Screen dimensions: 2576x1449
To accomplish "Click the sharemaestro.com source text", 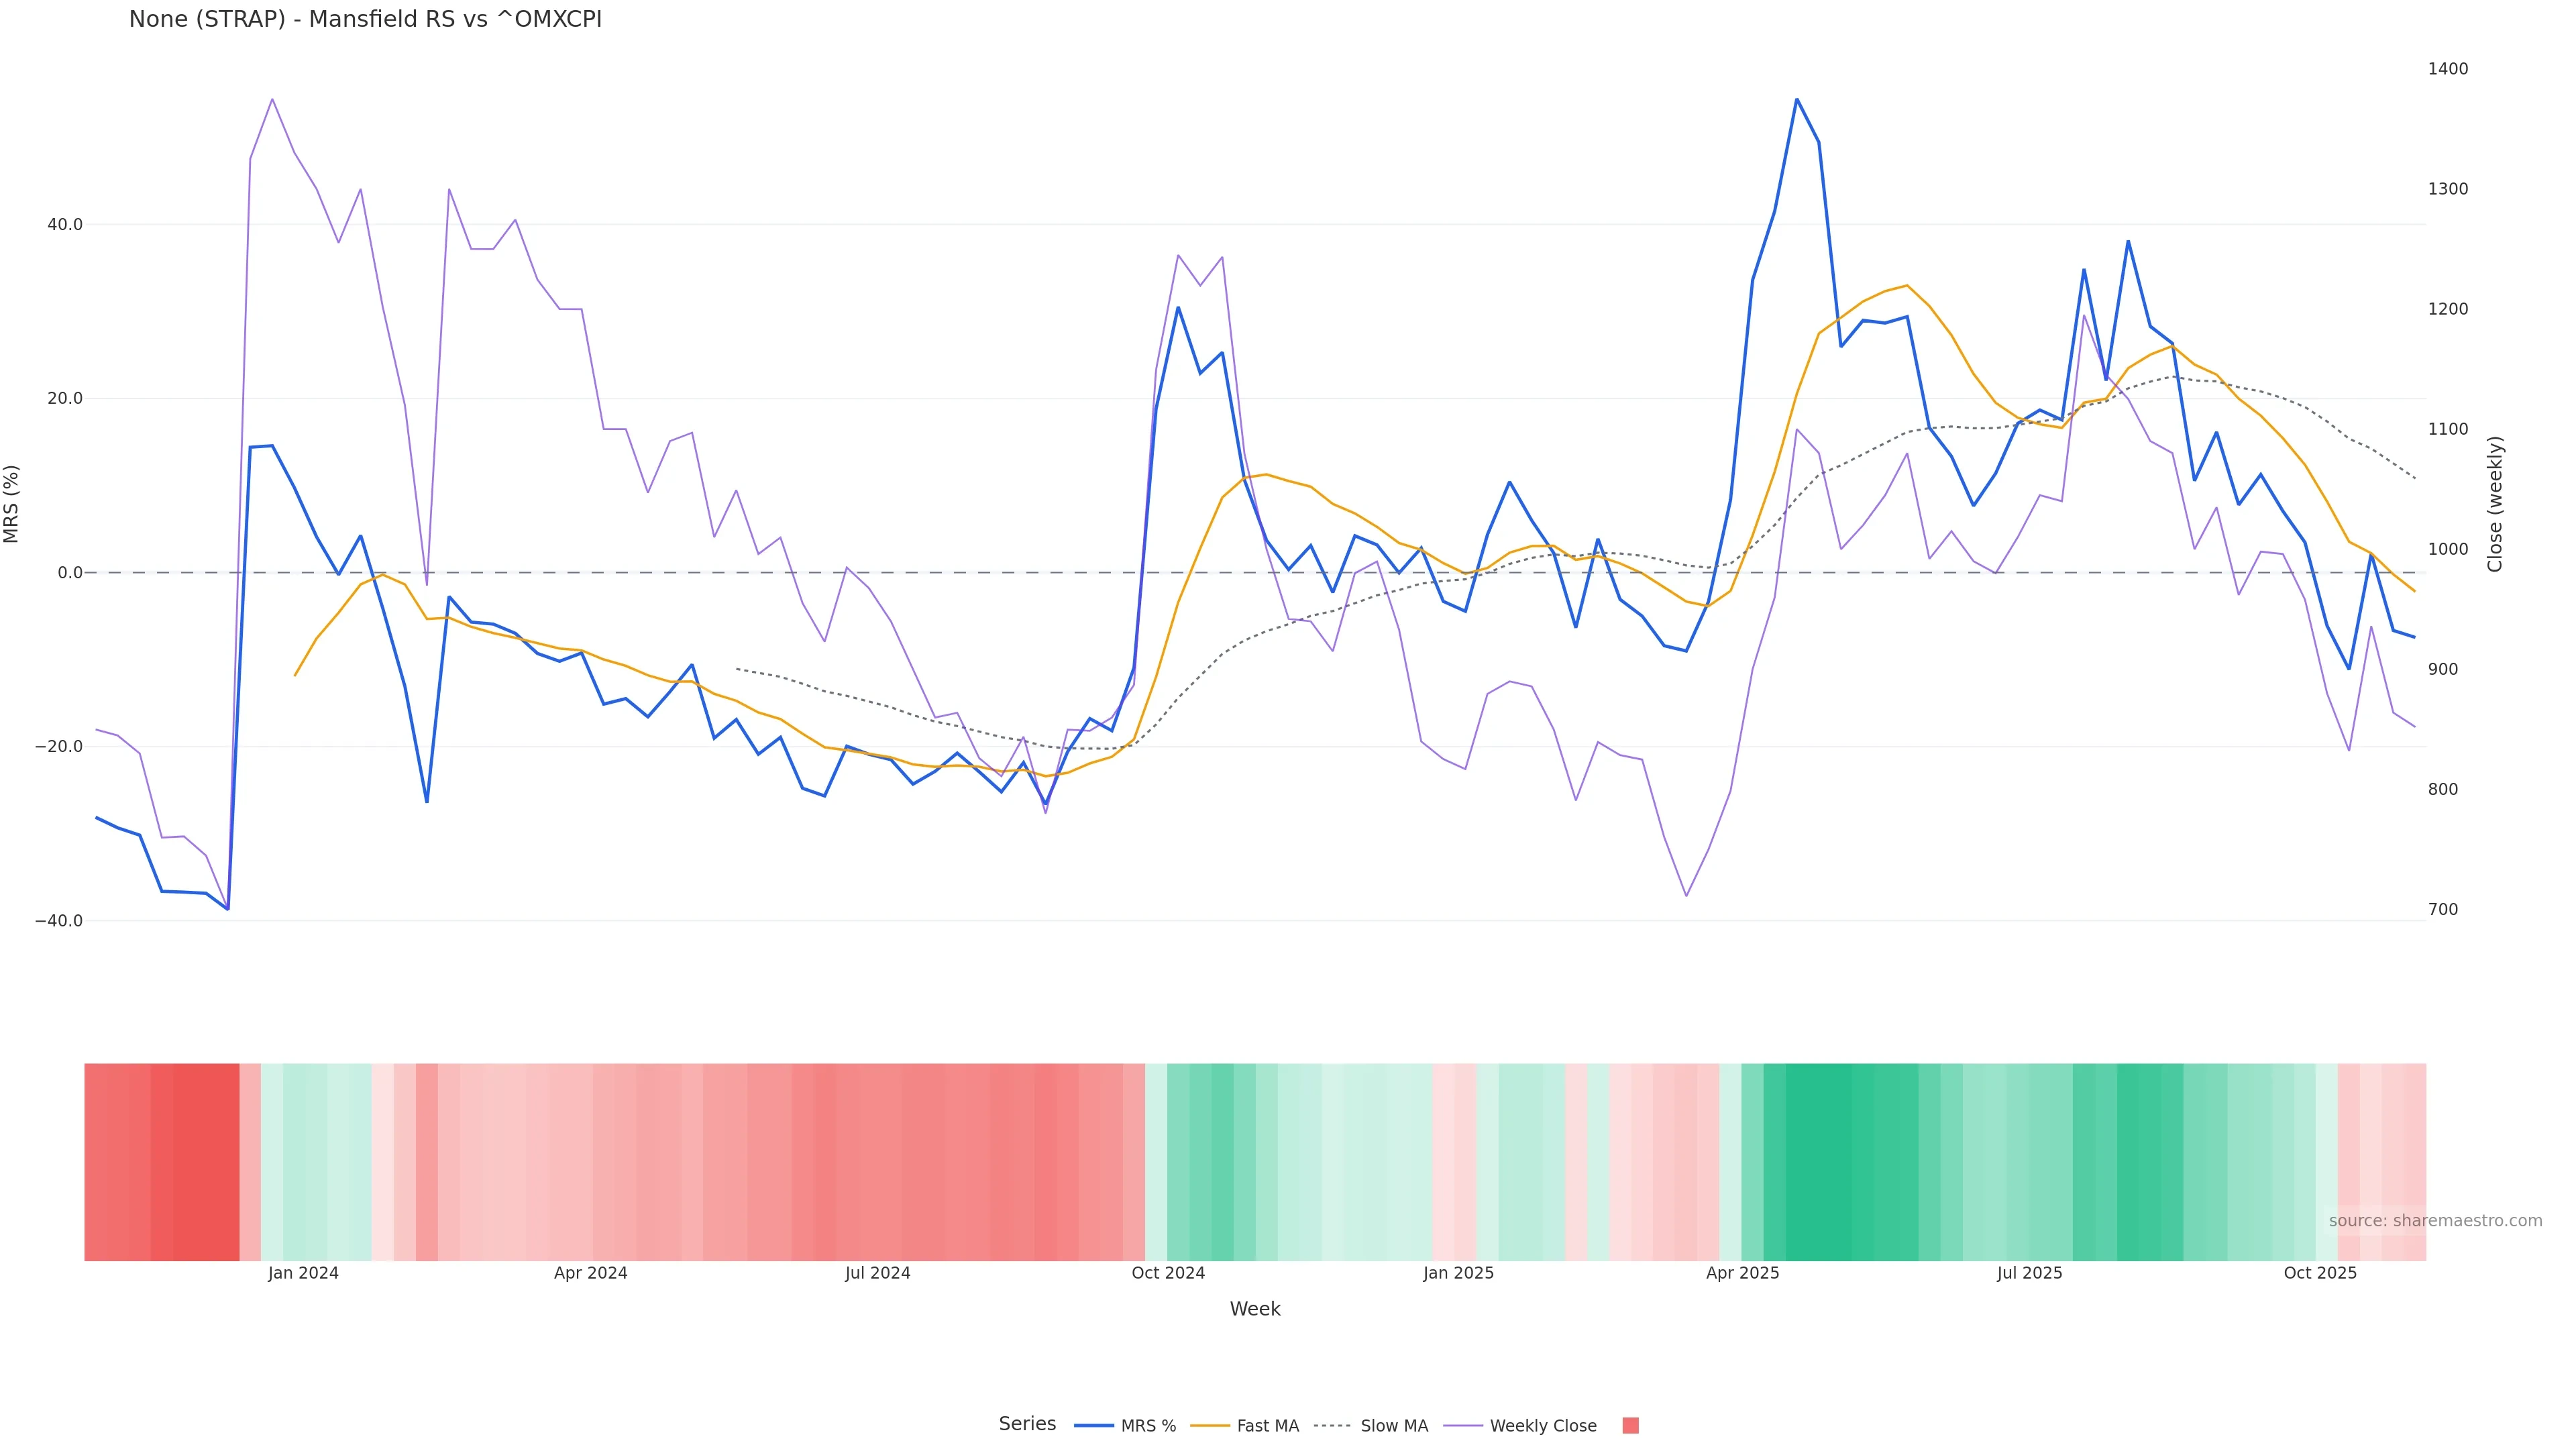I will point(2435,1220).
